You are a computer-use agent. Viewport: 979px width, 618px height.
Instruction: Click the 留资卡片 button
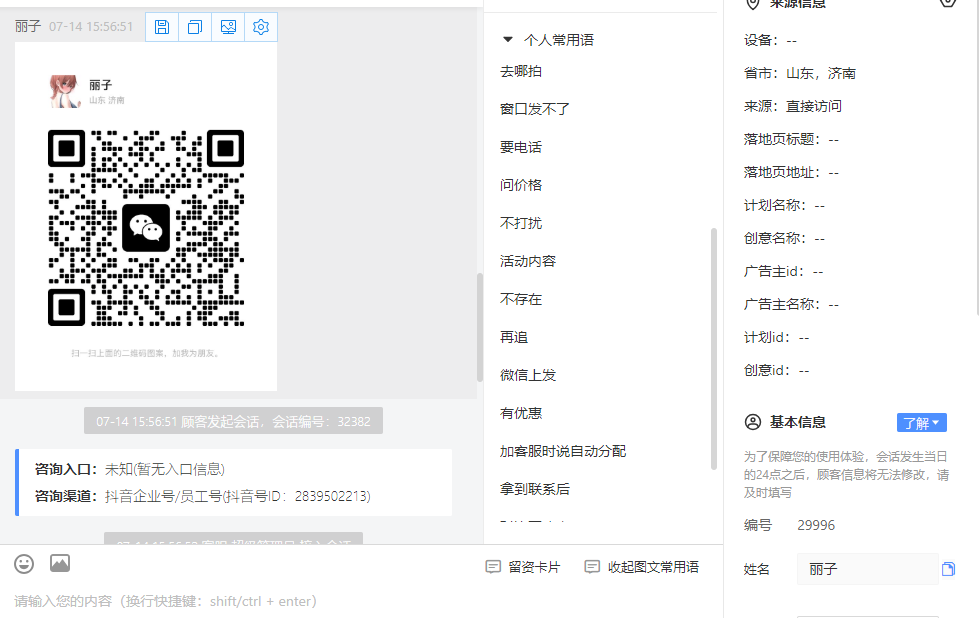[x=523, y=567]
